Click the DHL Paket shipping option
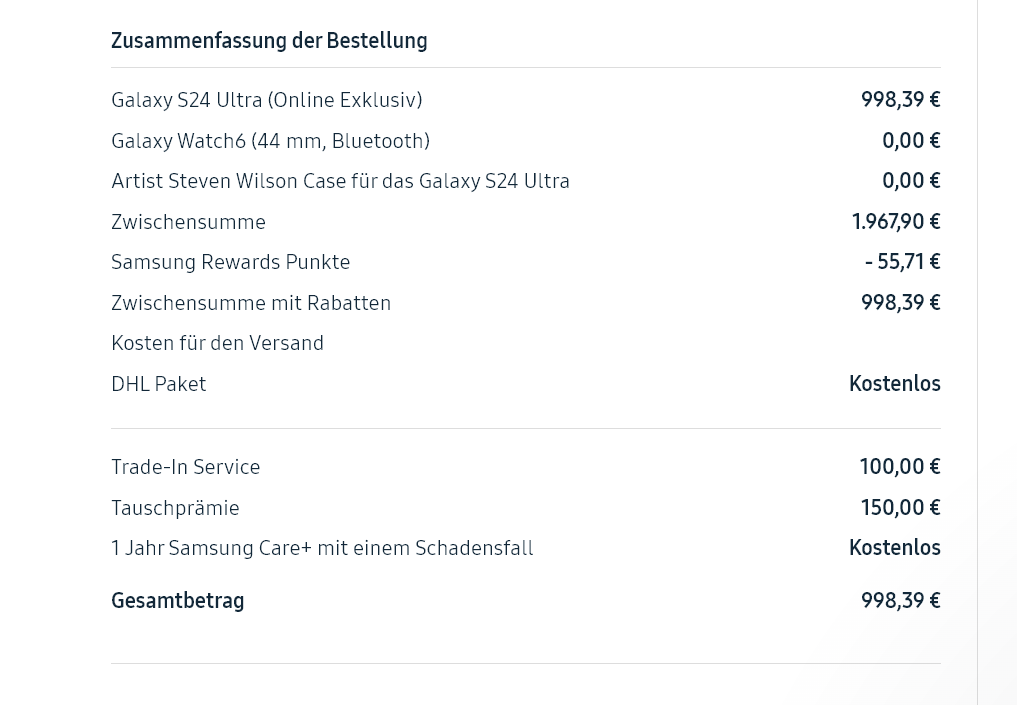The image size is (1017, 705). point(158,384)
